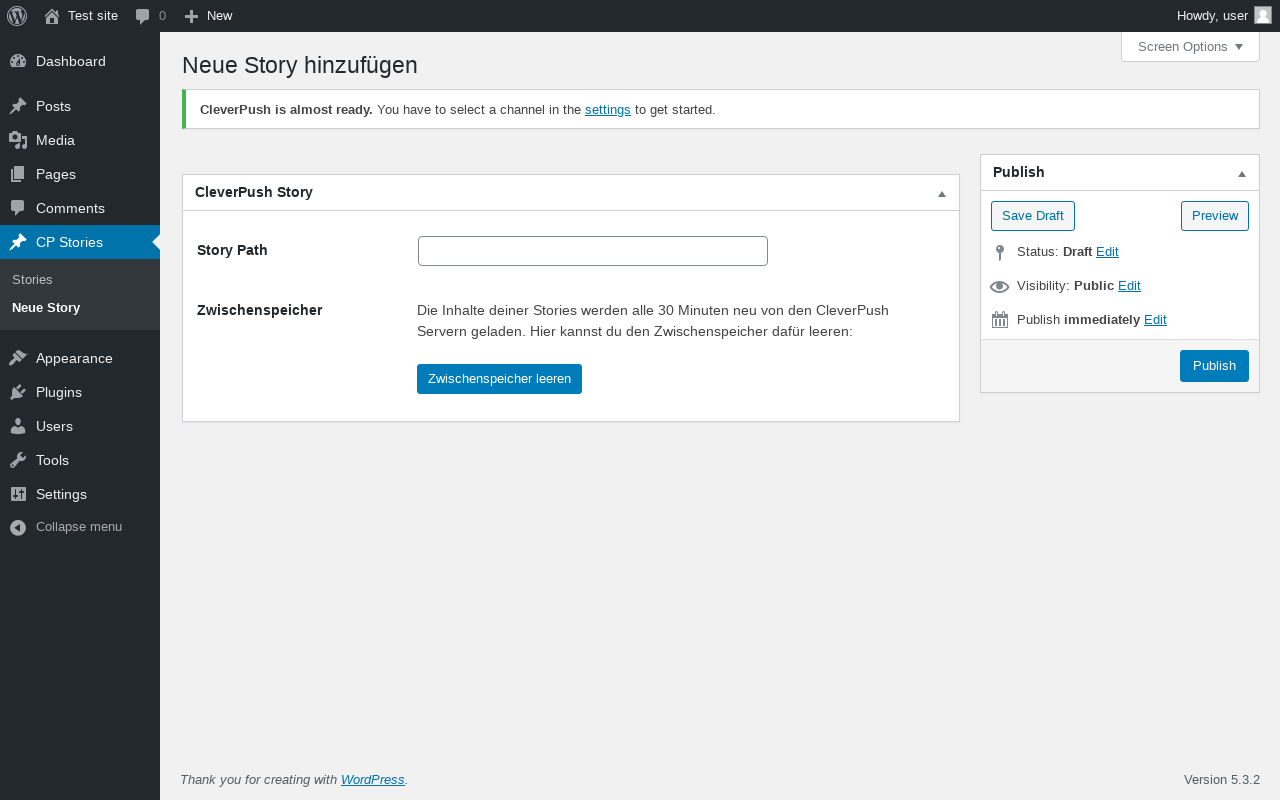Viewport: 1280px width, 800px height.
Task: Click the Story Path text field
Action: (593, 251)
